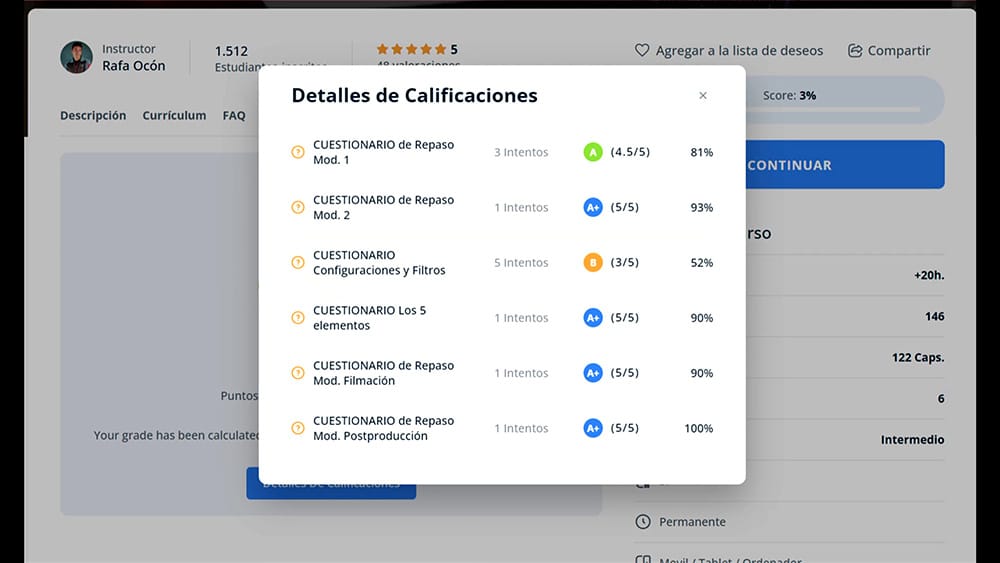Click A+ badge for Mod. Postproducción quiz
This screenshot has height=563, width=1000.
click(x=593, y=428)
